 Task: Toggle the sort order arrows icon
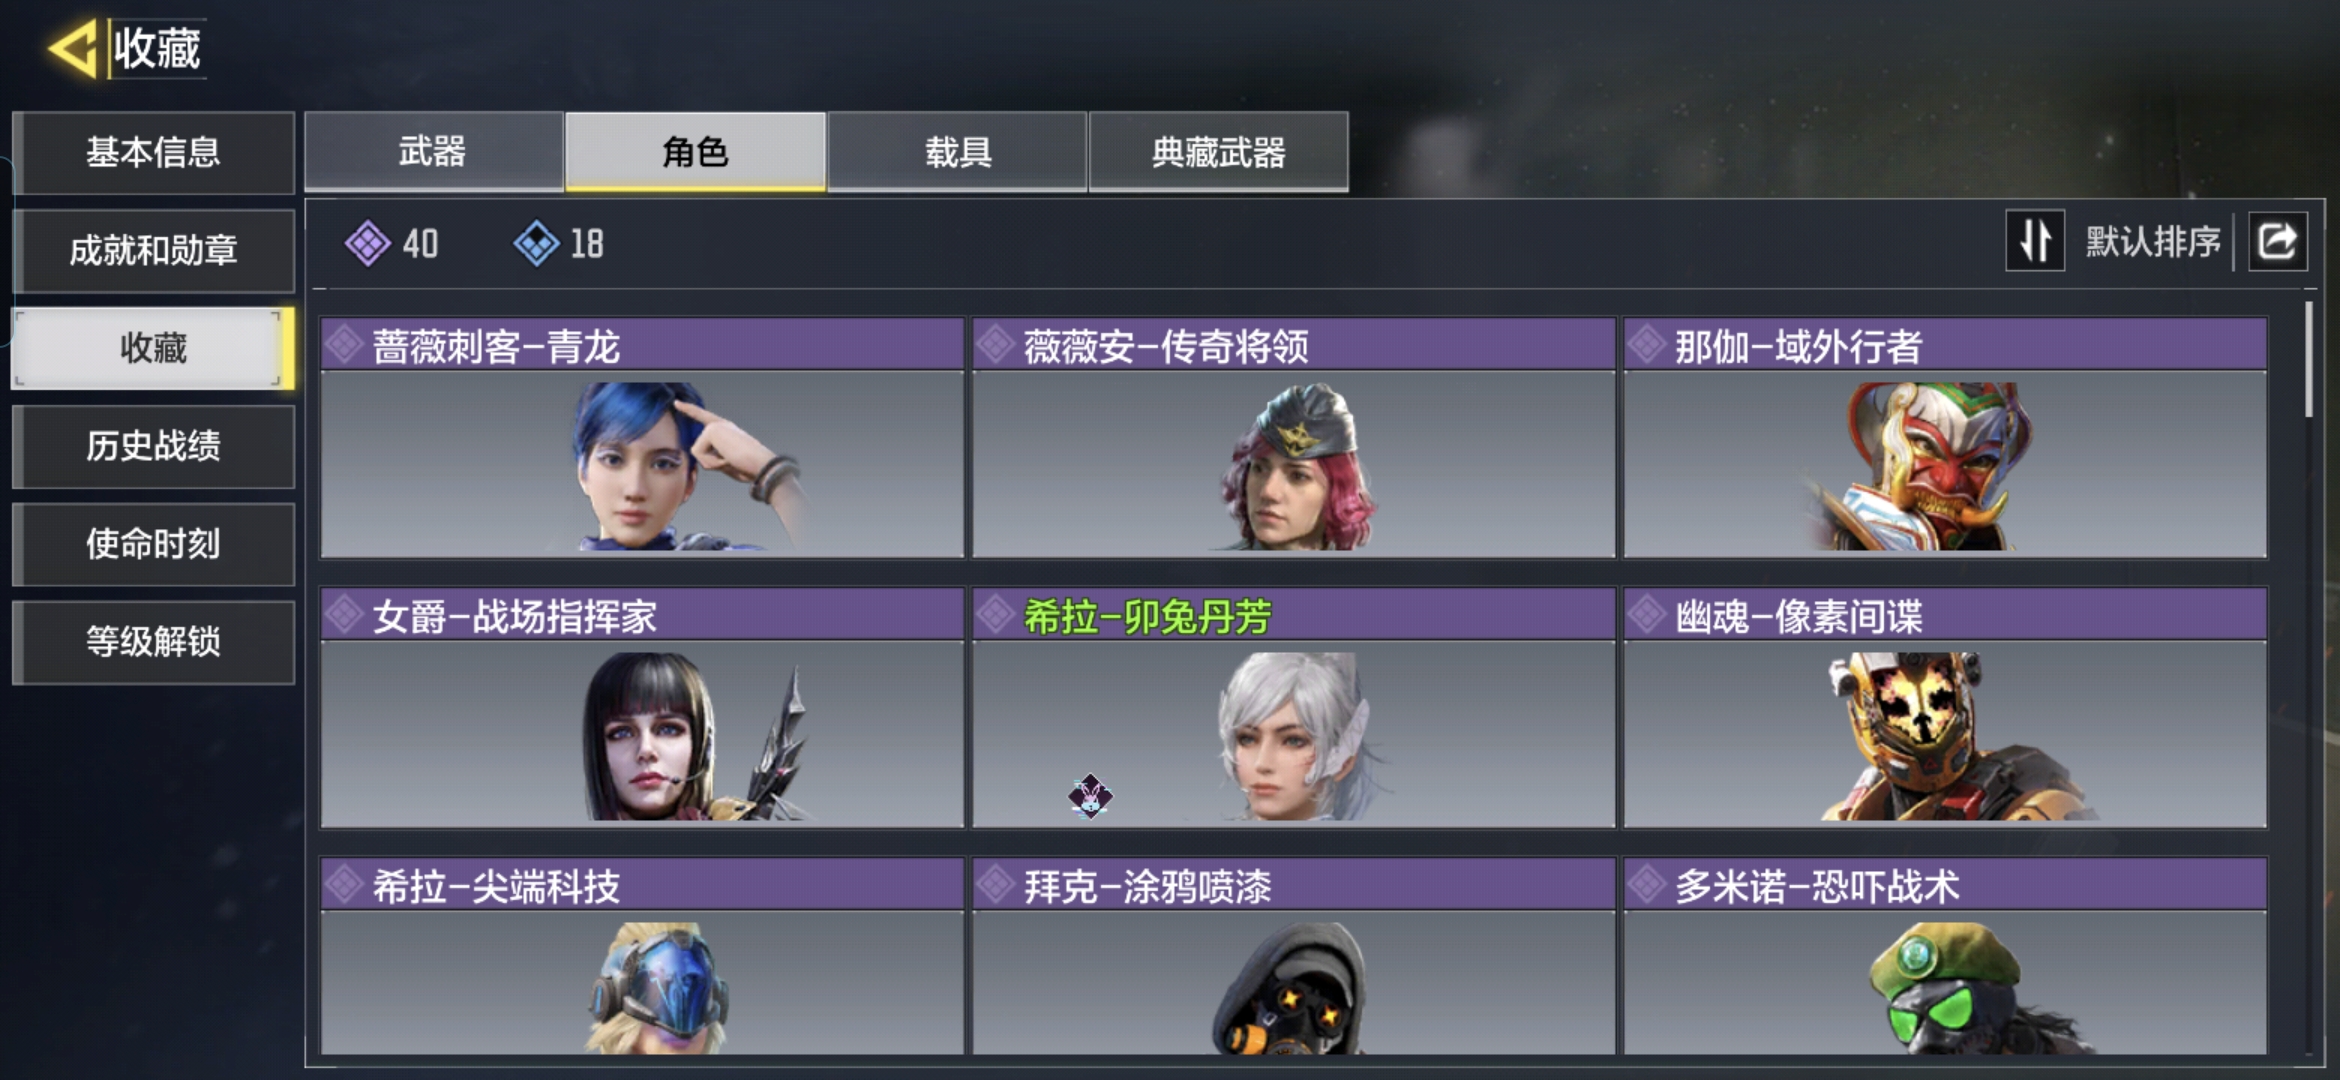click(x=2035, y=241)
